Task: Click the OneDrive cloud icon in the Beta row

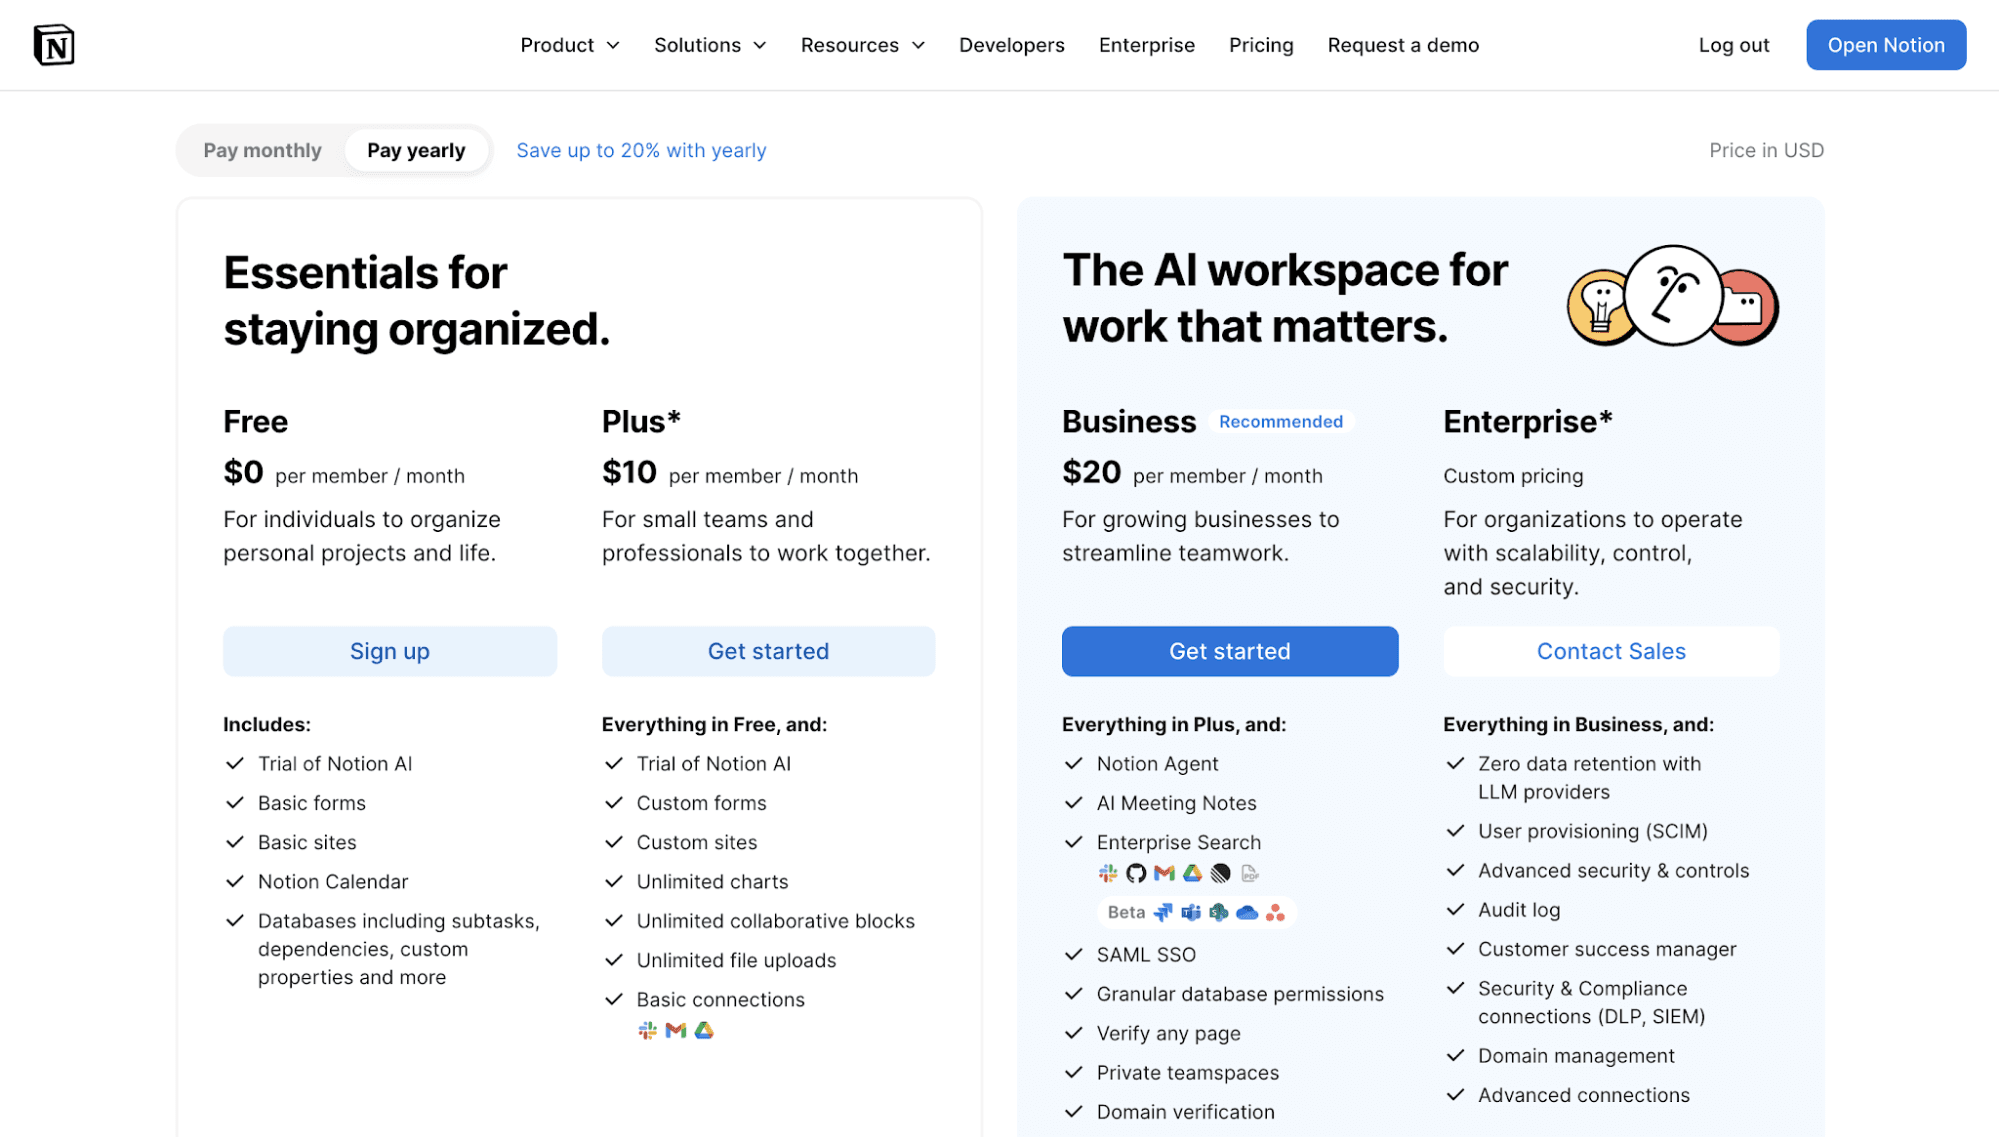Action: pyautogui.click(x=1247, y=913)
